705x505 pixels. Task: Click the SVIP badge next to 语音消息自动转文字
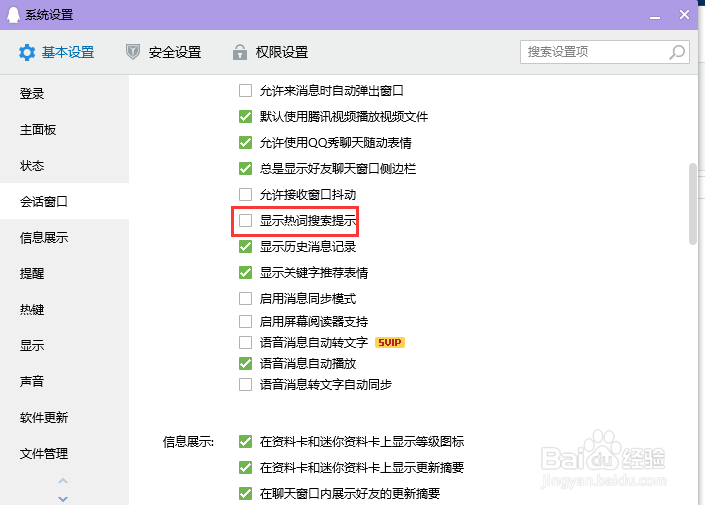[x=390, y=343]
